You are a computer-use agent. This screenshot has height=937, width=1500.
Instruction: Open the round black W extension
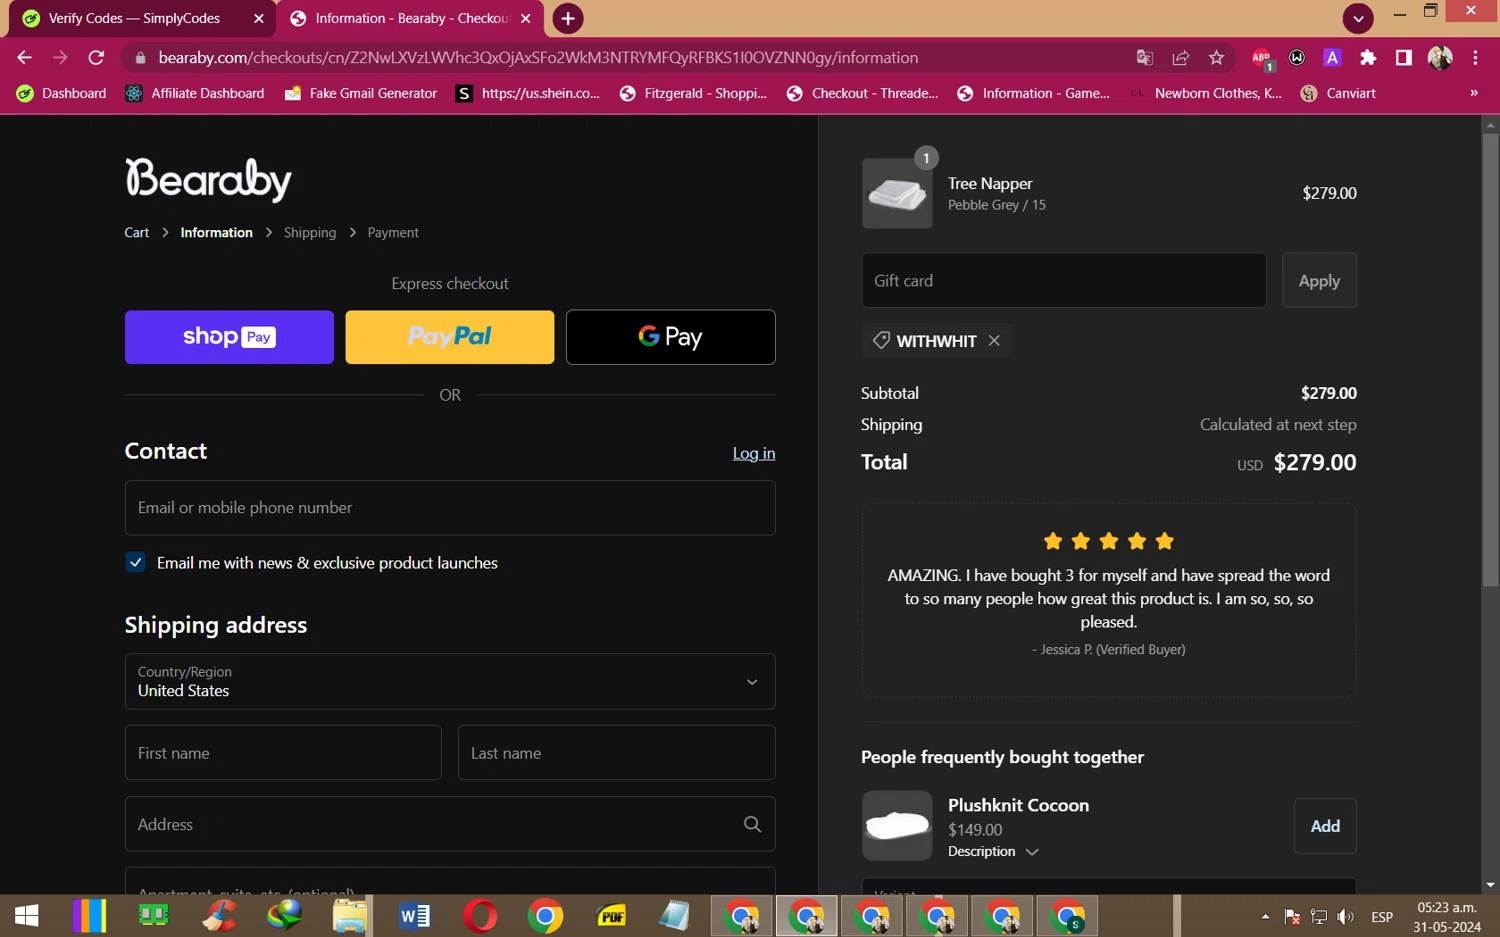click(x=1297, y=58)
